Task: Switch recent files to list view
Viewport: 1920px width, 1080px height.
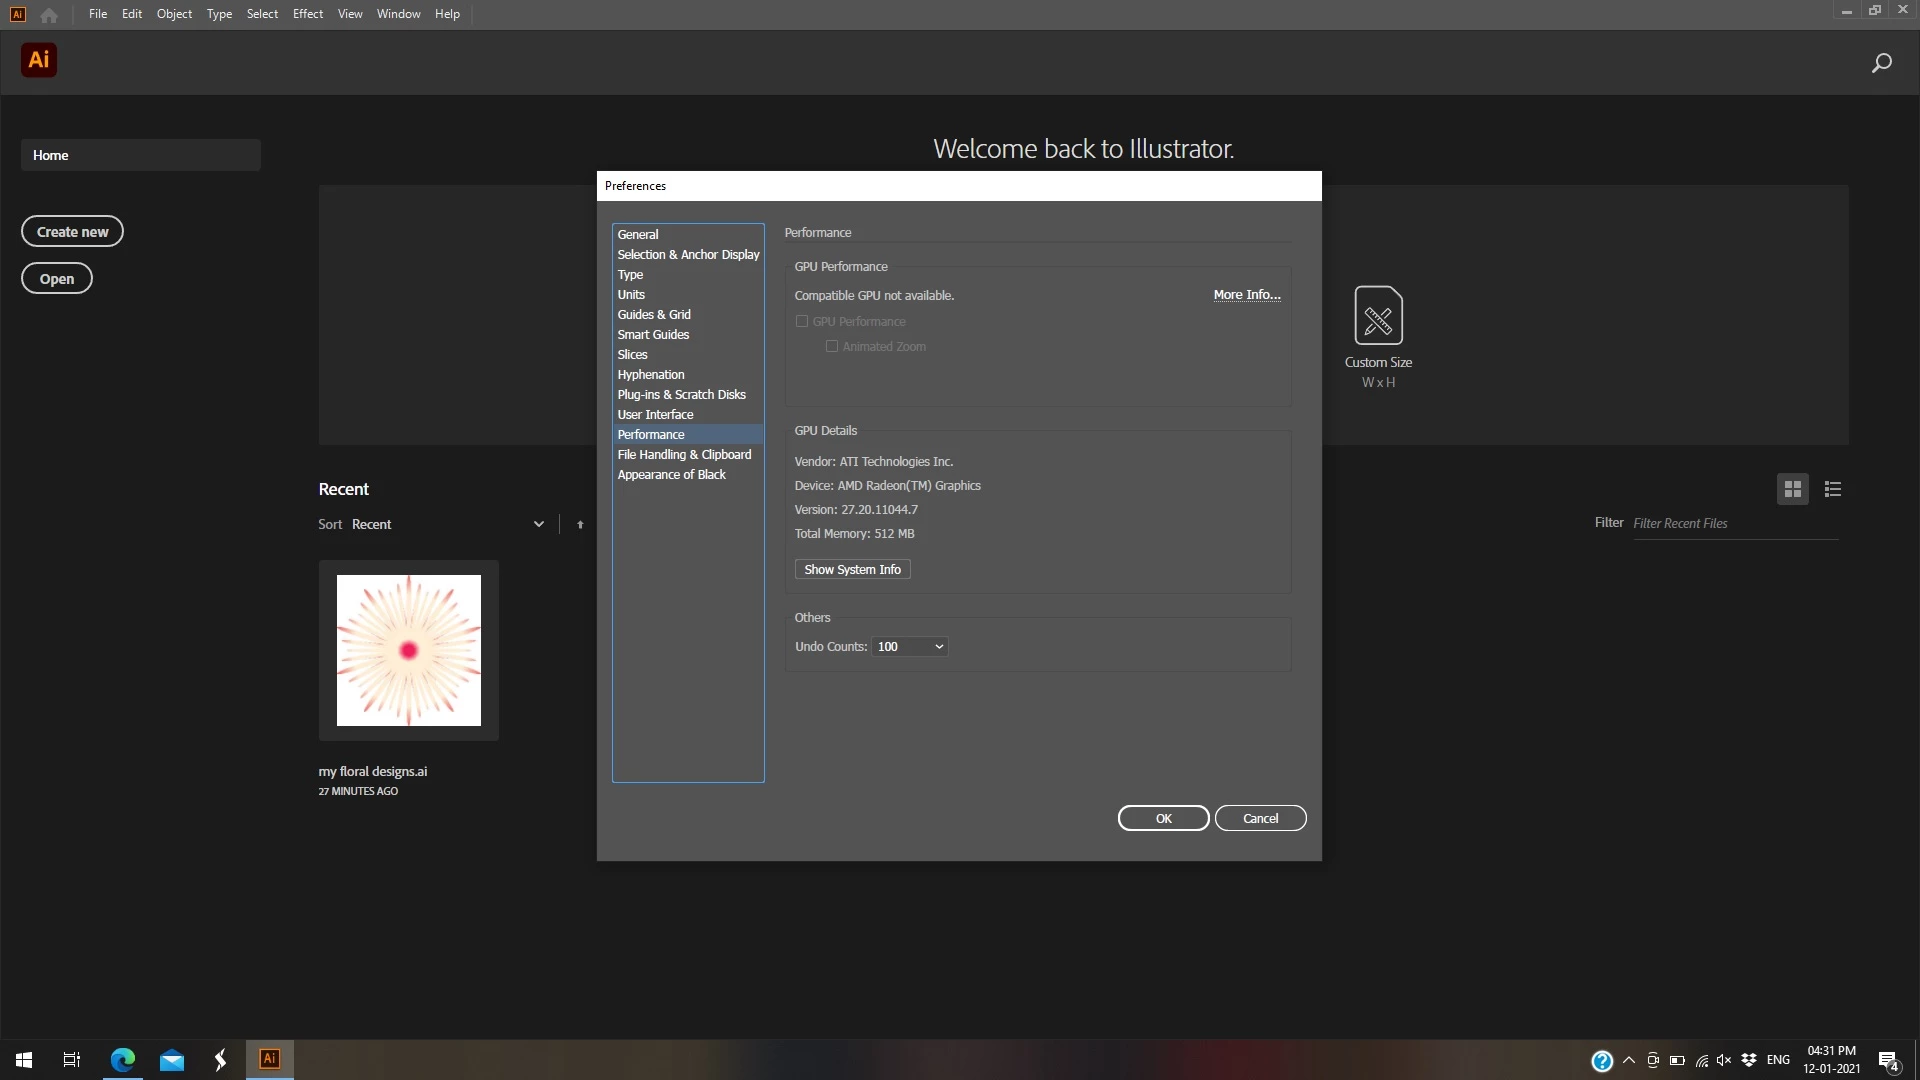Action: (x=1832, y=489)
